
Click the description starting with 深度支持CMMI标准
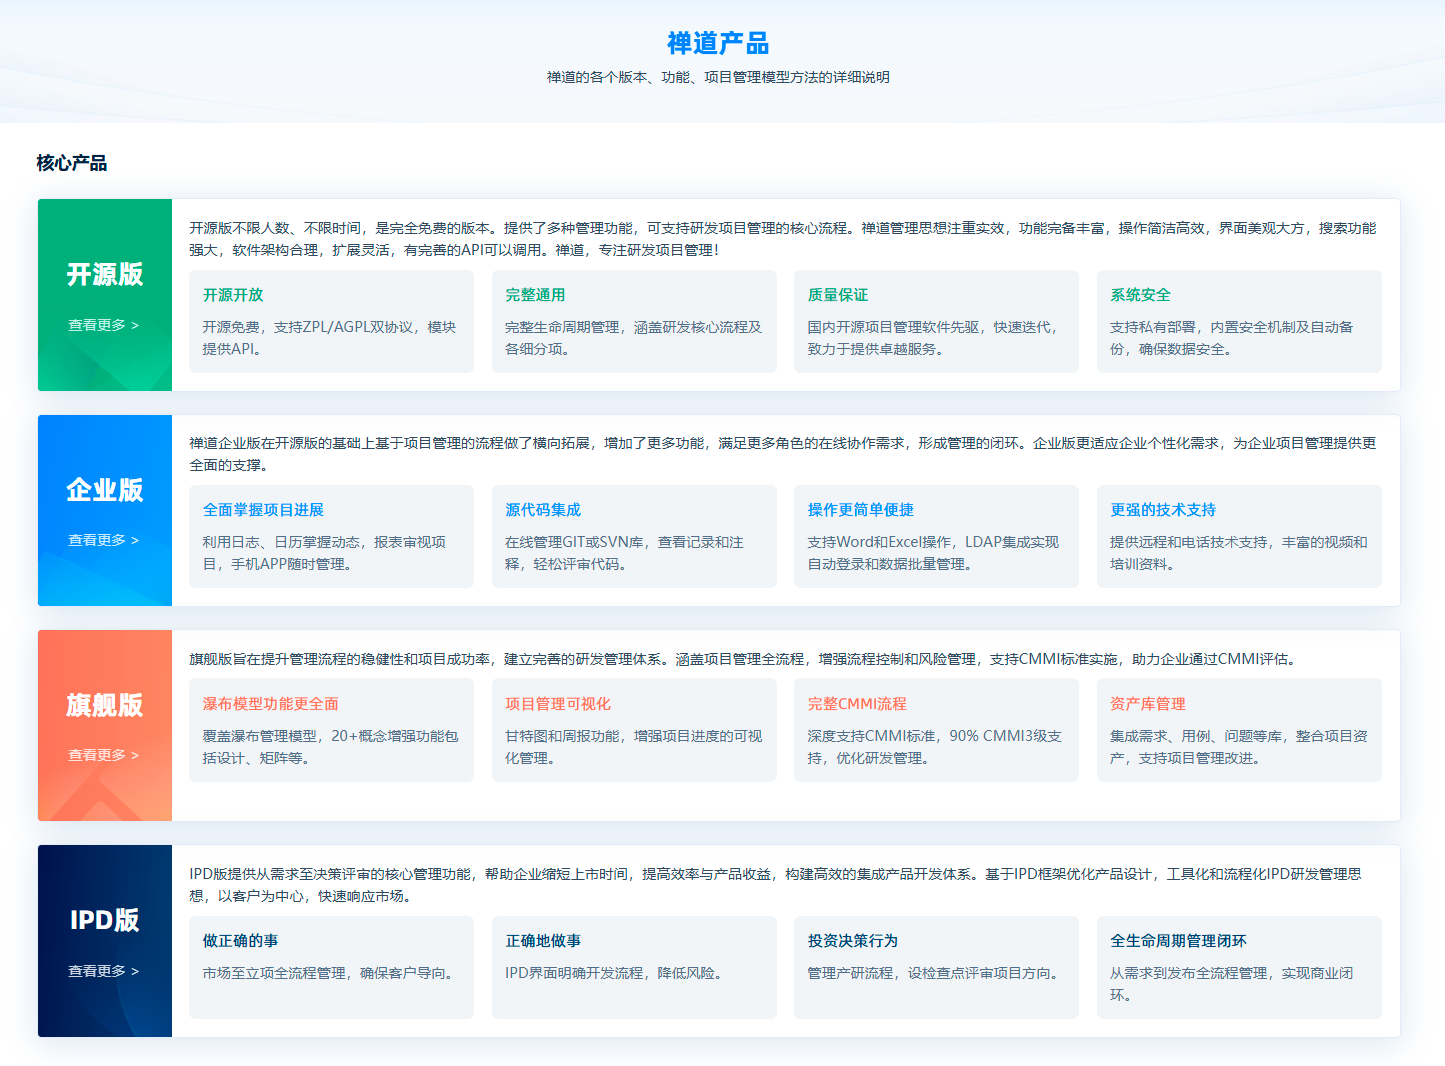click(x=935, y=747)
